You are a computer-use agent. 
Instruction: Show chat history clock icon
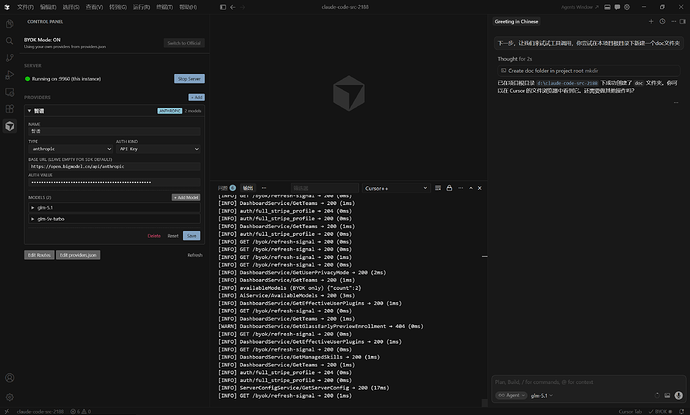point(662,21)
